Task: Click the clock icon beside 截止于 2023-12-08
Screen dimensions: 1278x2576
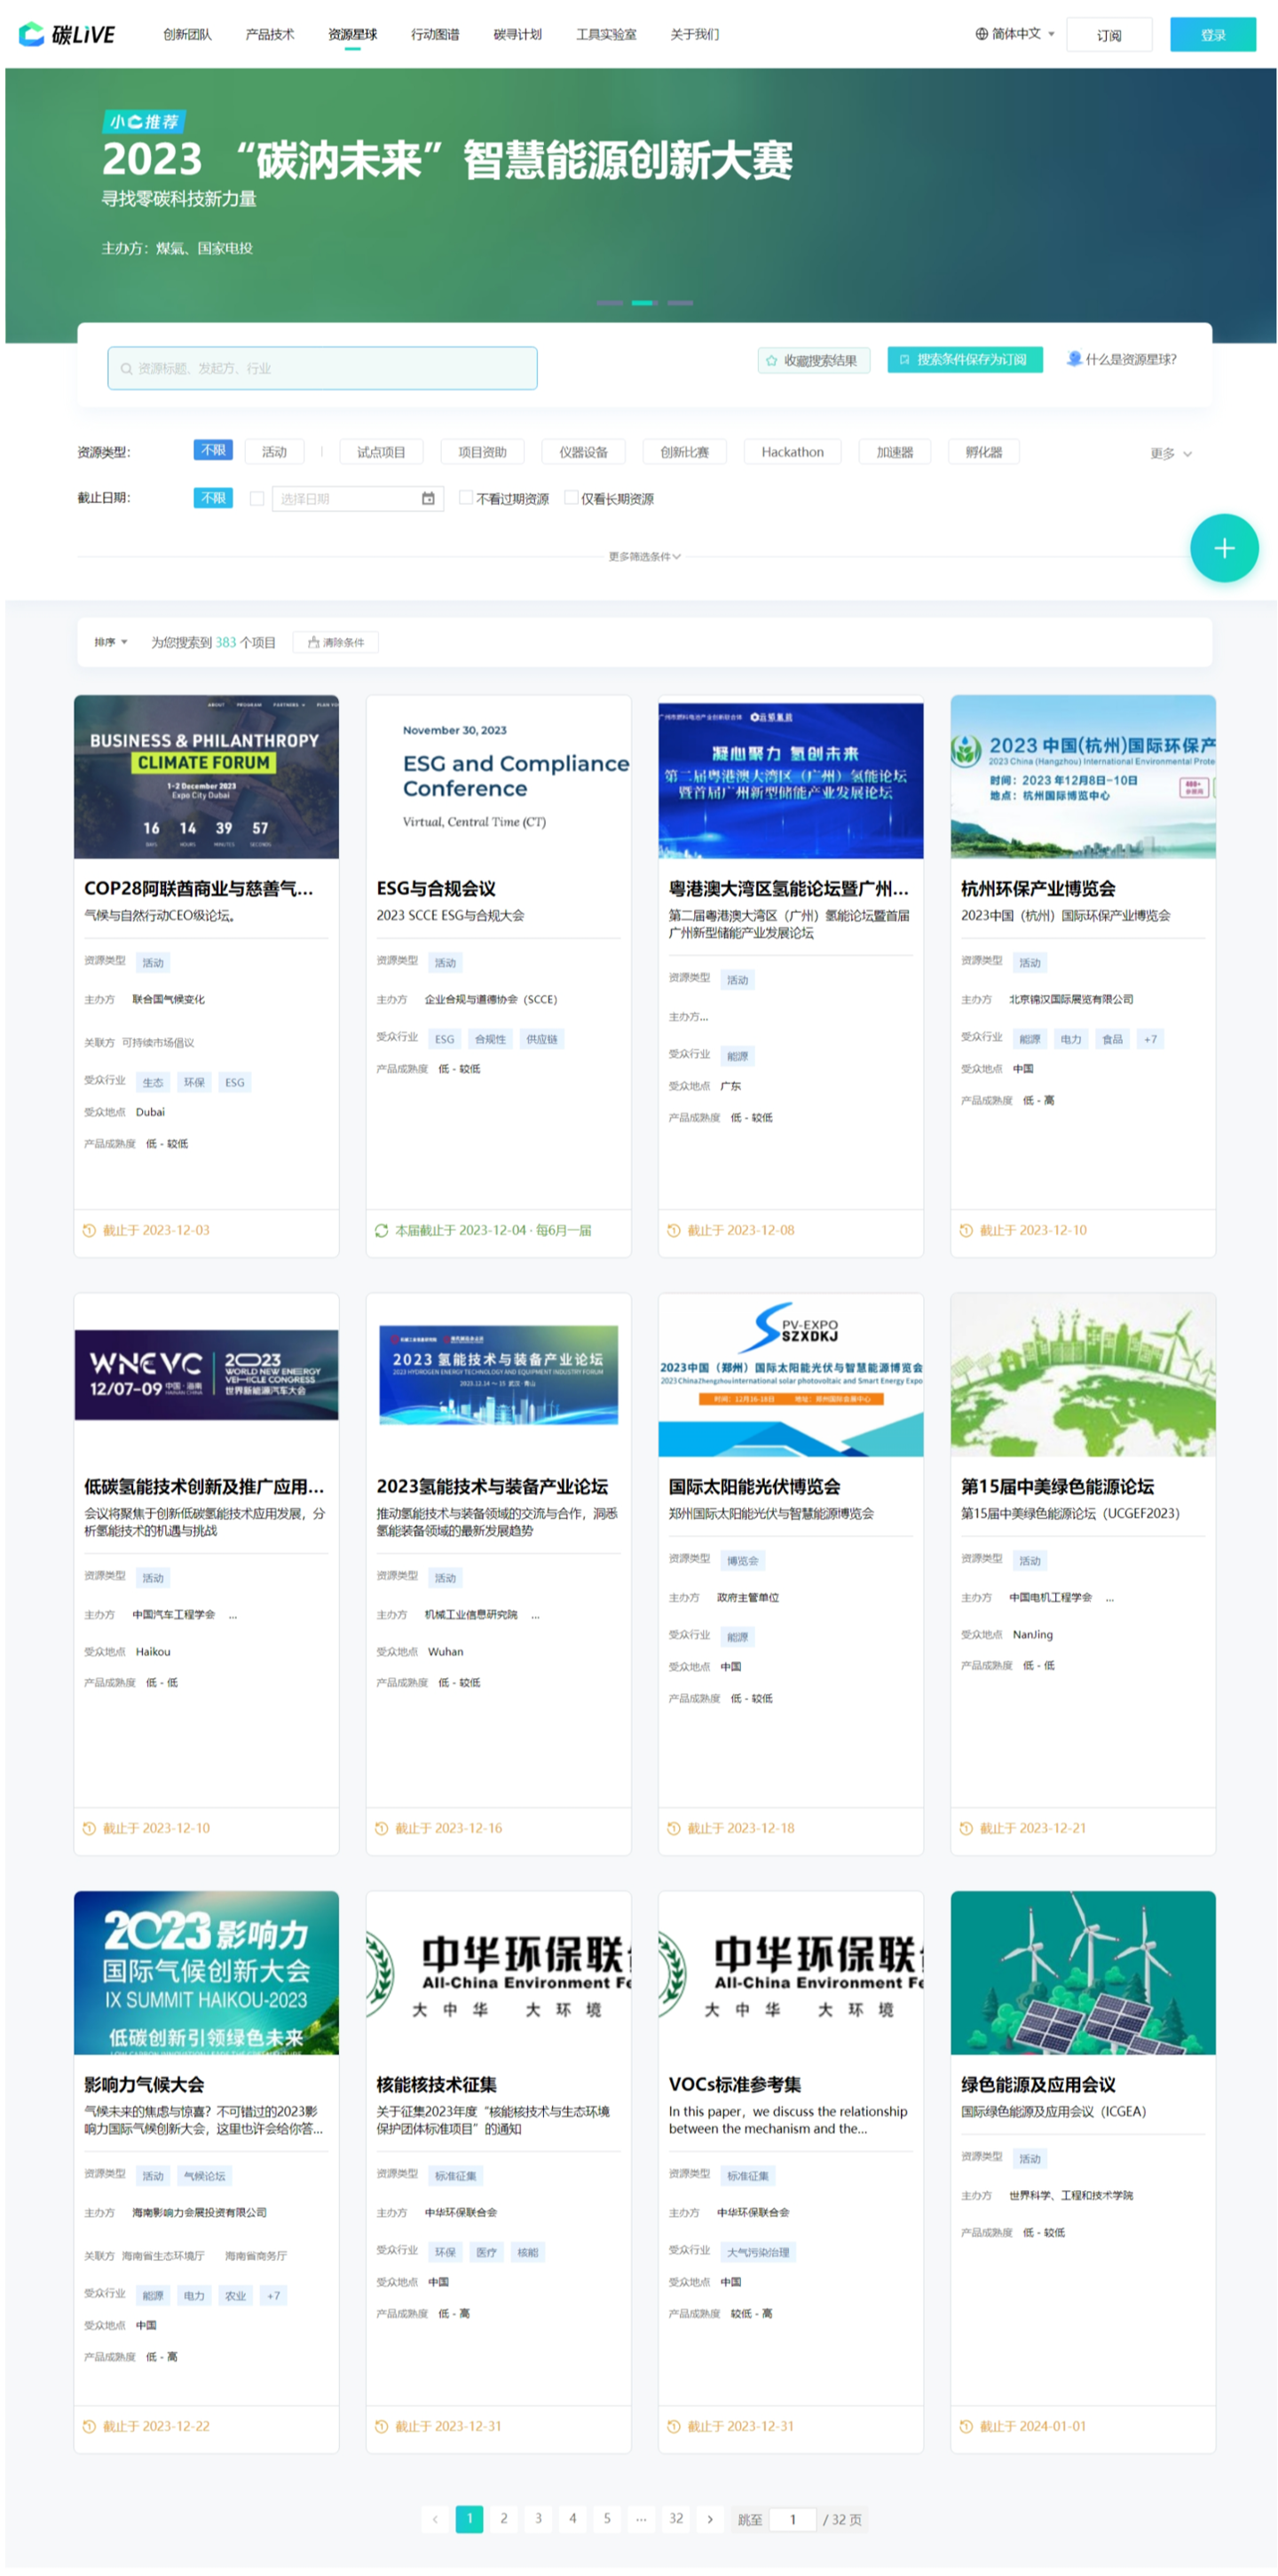Action: [x=673, y=1231]
